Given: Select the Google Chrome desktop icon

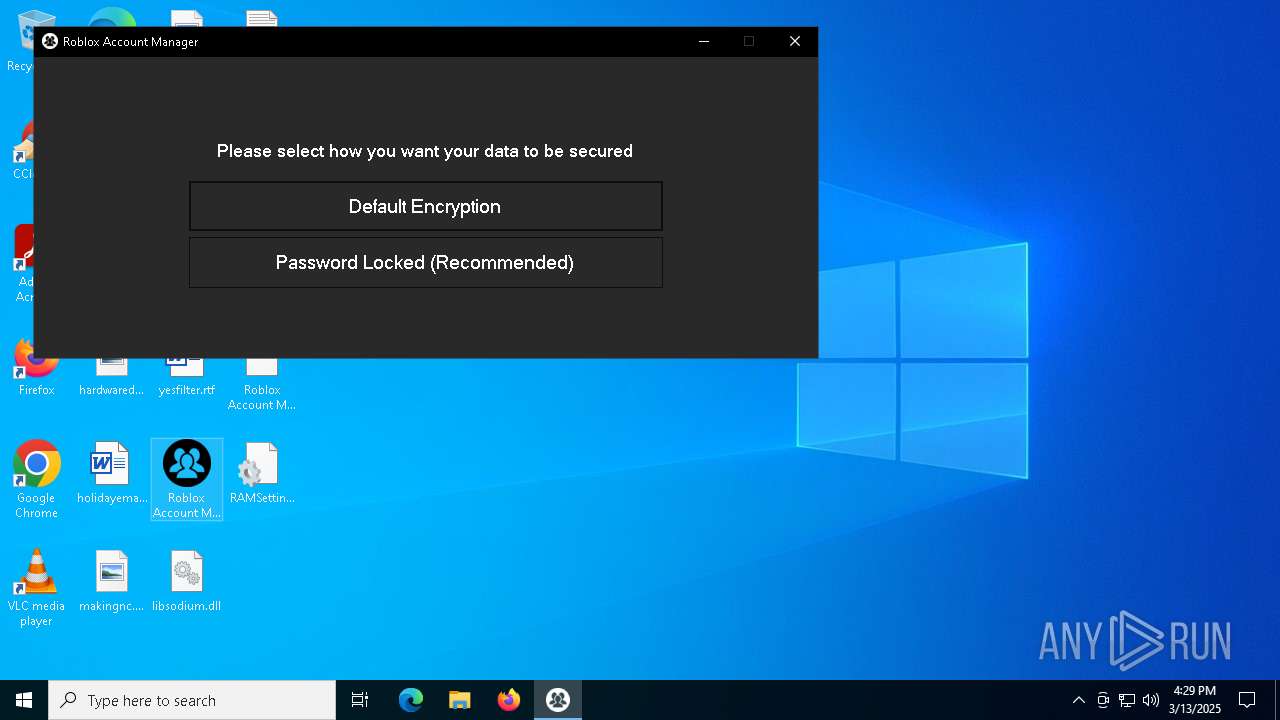Looking at the screenshot, I should coord(36,479).
